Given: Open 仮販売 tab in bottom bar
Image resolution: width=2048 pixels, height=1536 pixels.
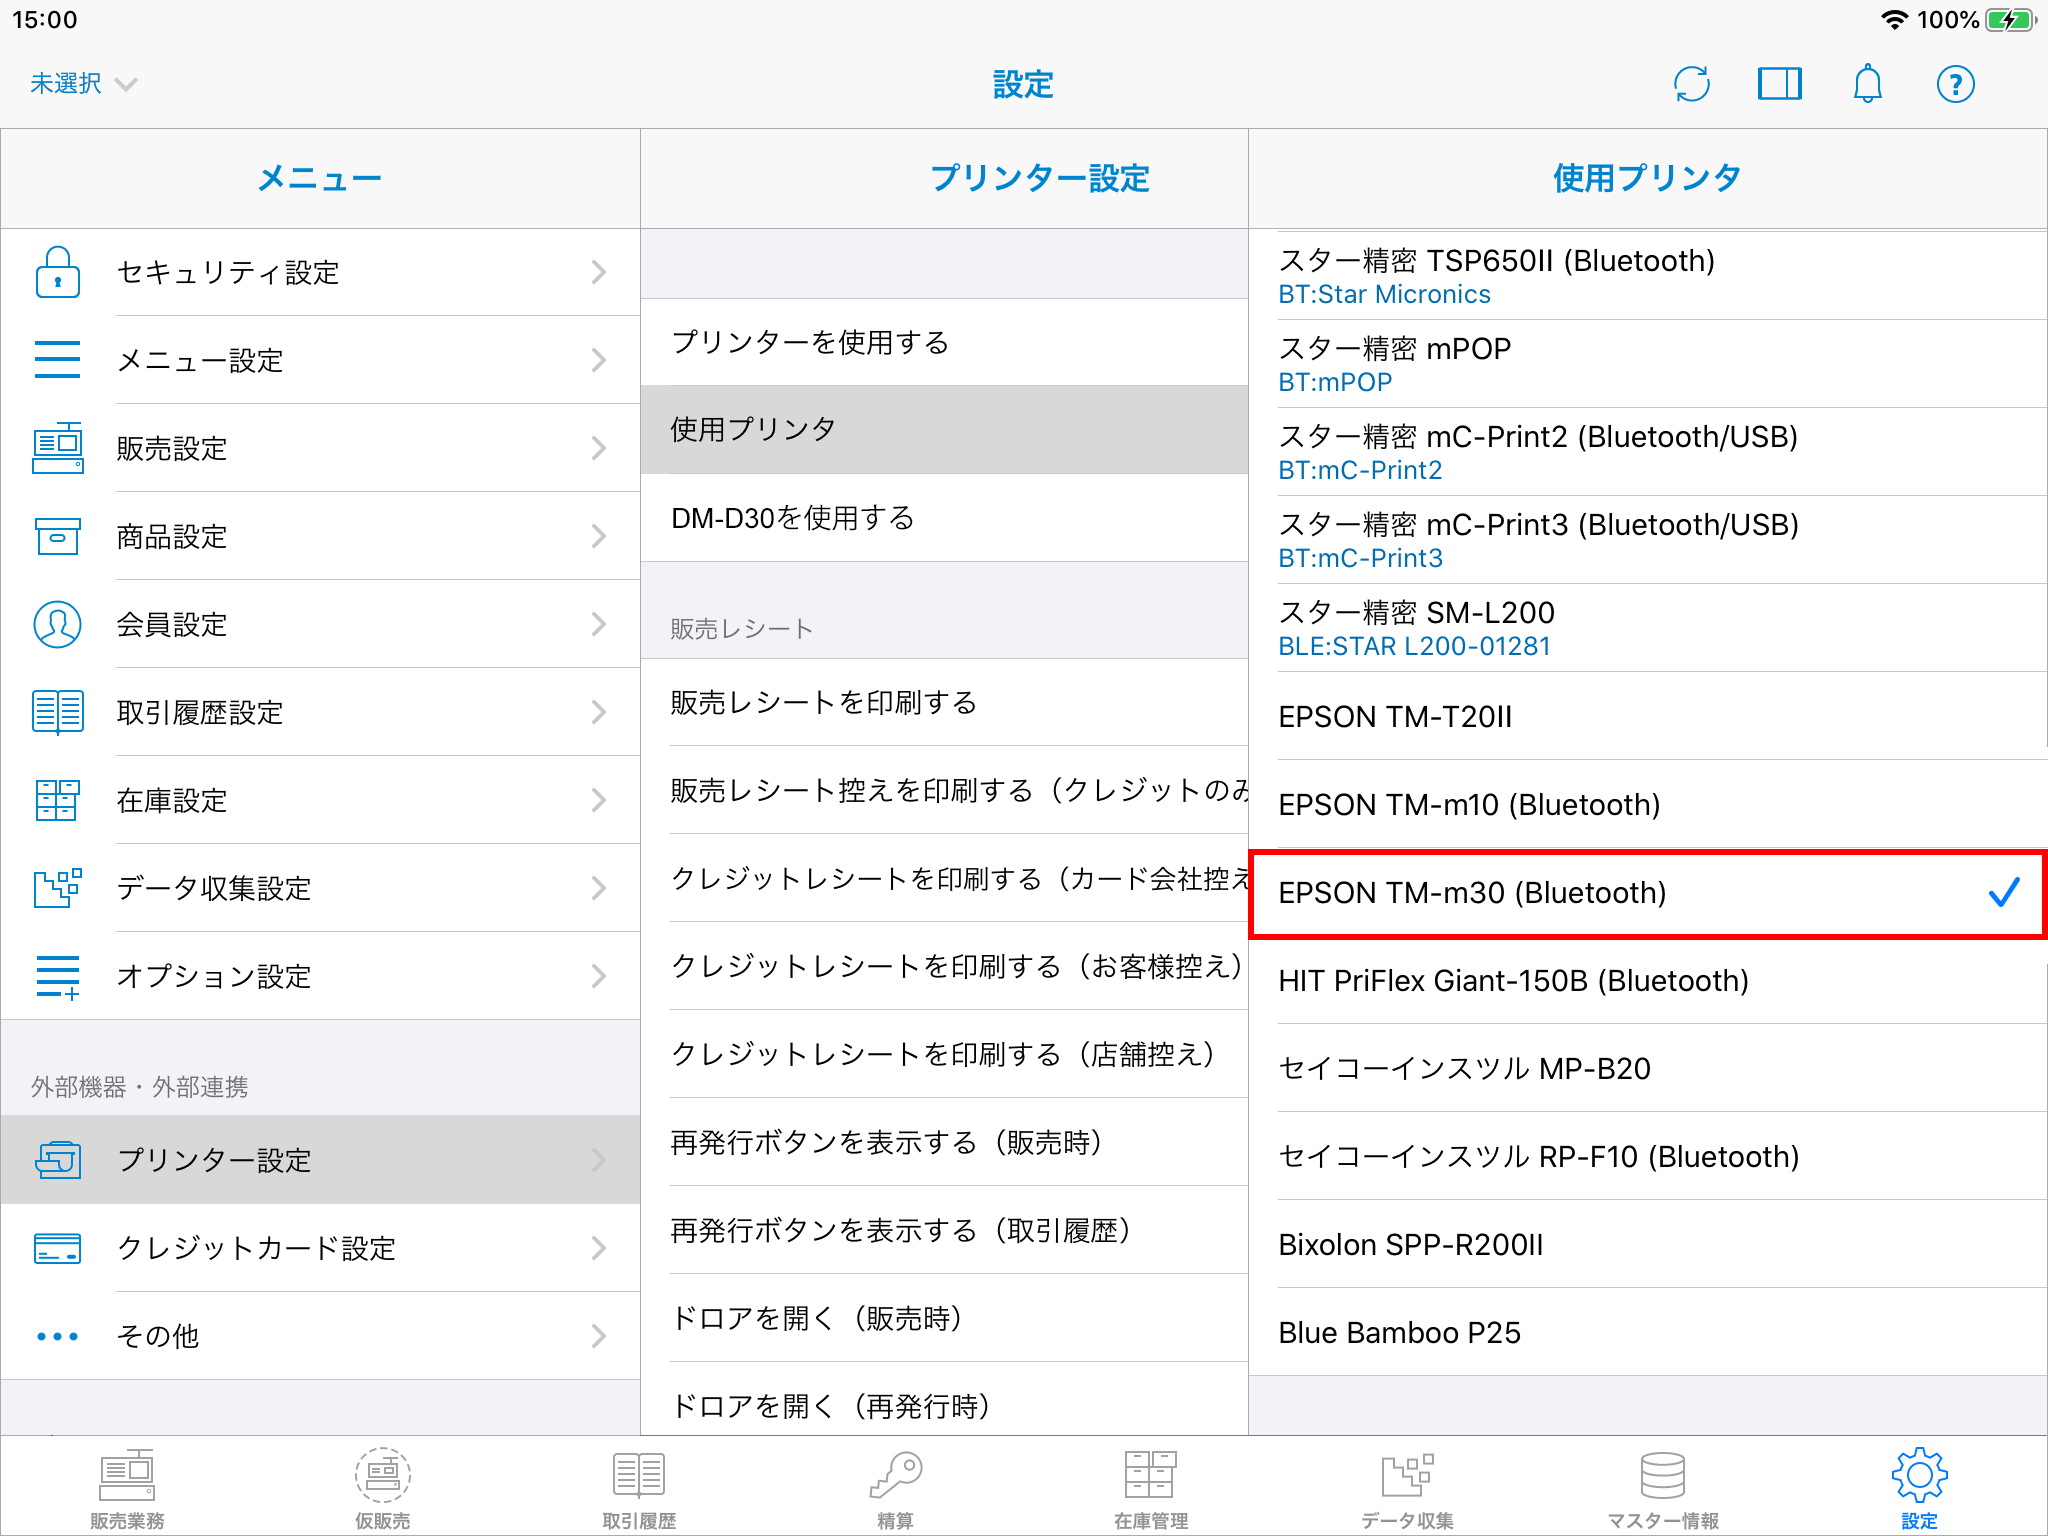Looking at the screenshot, I should pyautogui.click(x=383, y=1489).
